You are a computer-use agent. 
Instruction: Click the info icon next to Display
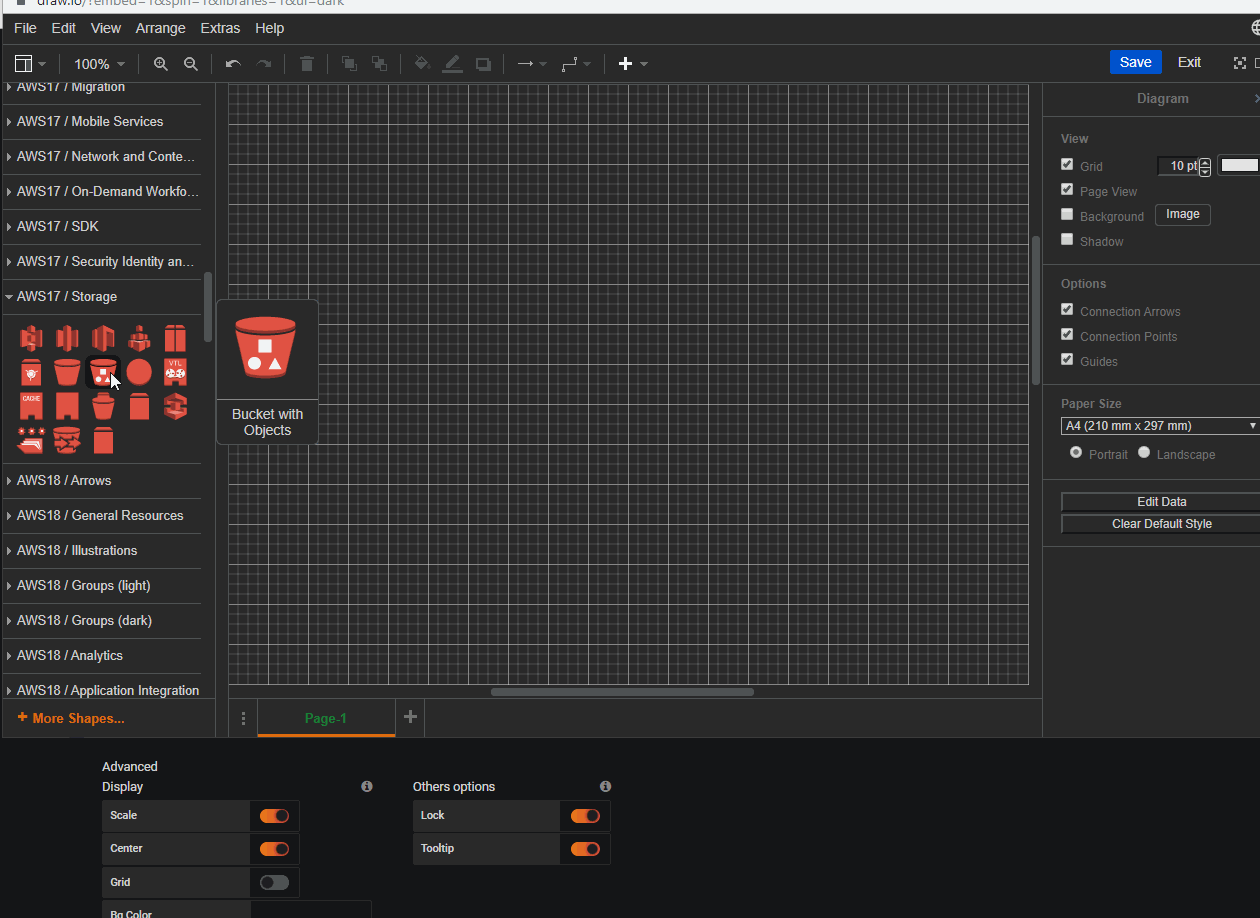[367, 787]
